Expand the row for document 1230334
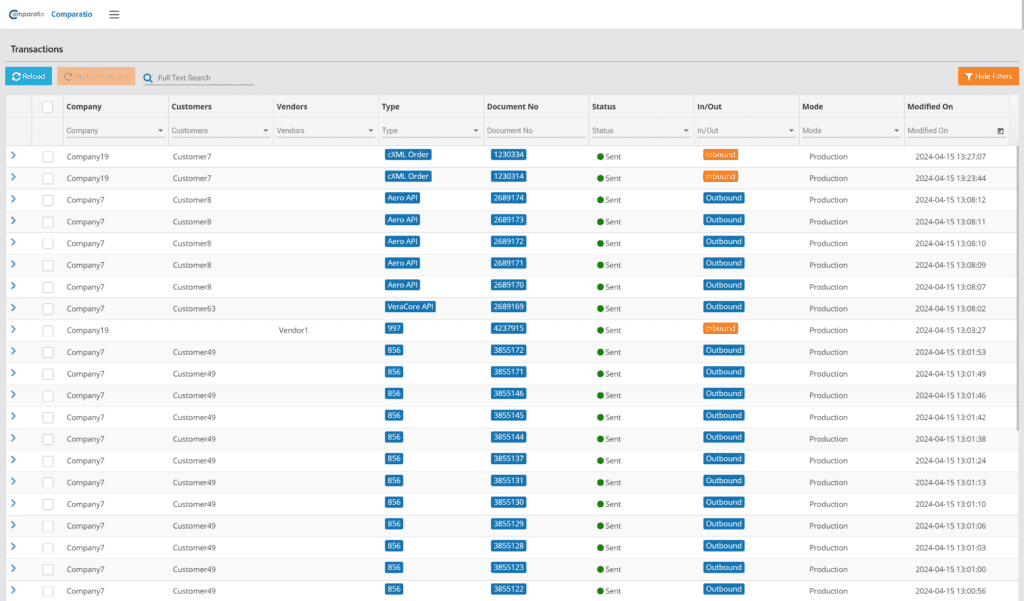The width and height of the screenshot is (1024, 601). [13, 155]
